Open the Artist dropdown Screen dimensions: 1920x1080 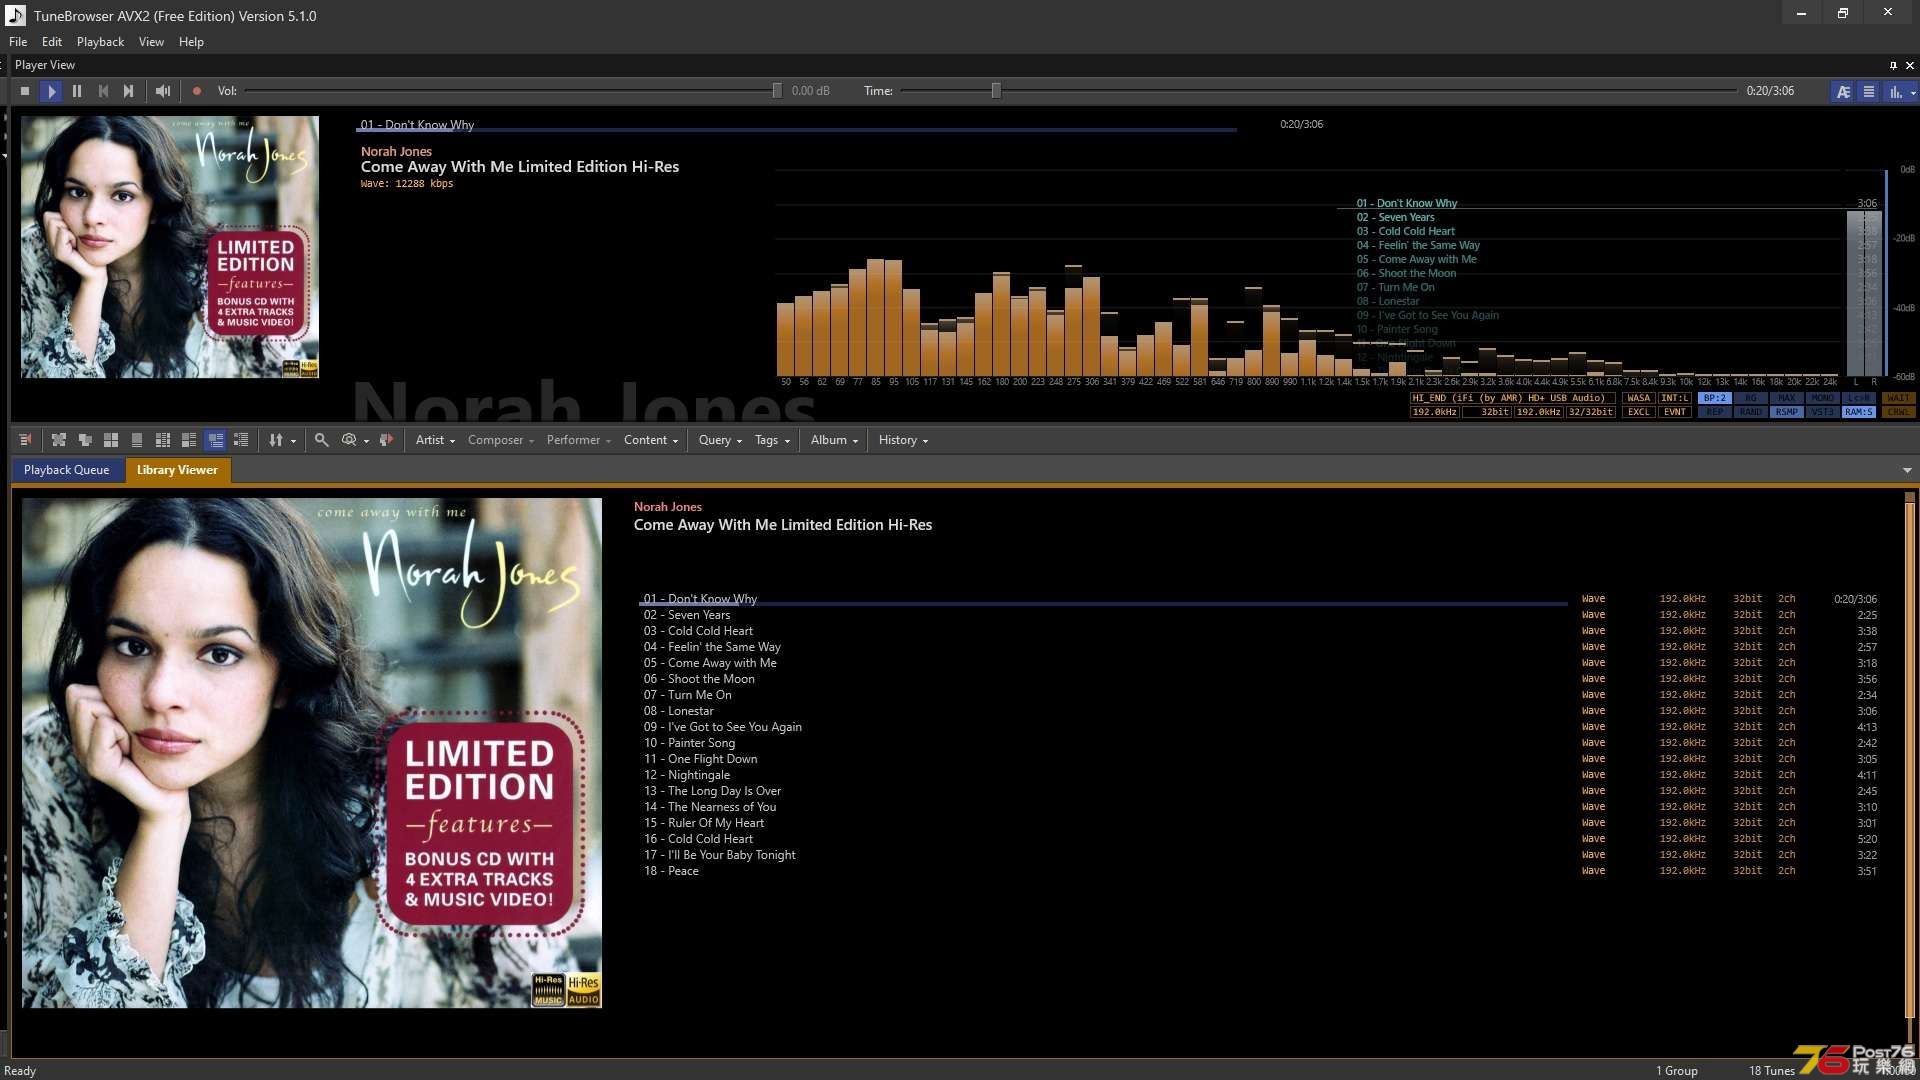point(435,440)
